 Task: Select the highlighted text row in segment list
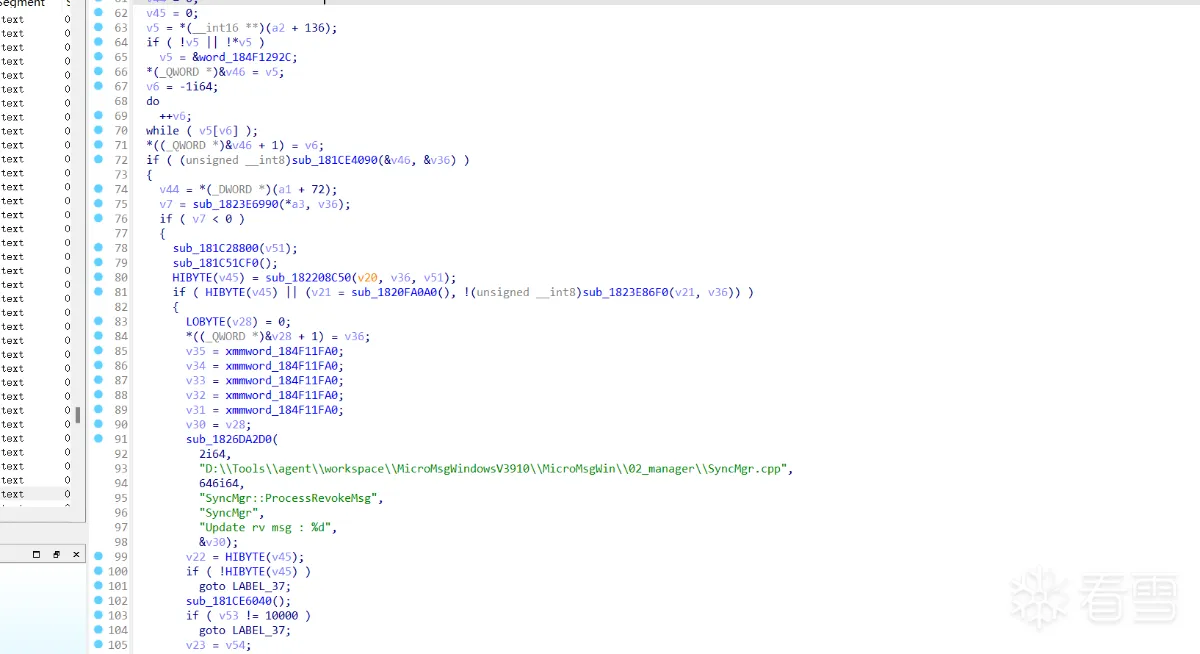click(x=37, y=494)
